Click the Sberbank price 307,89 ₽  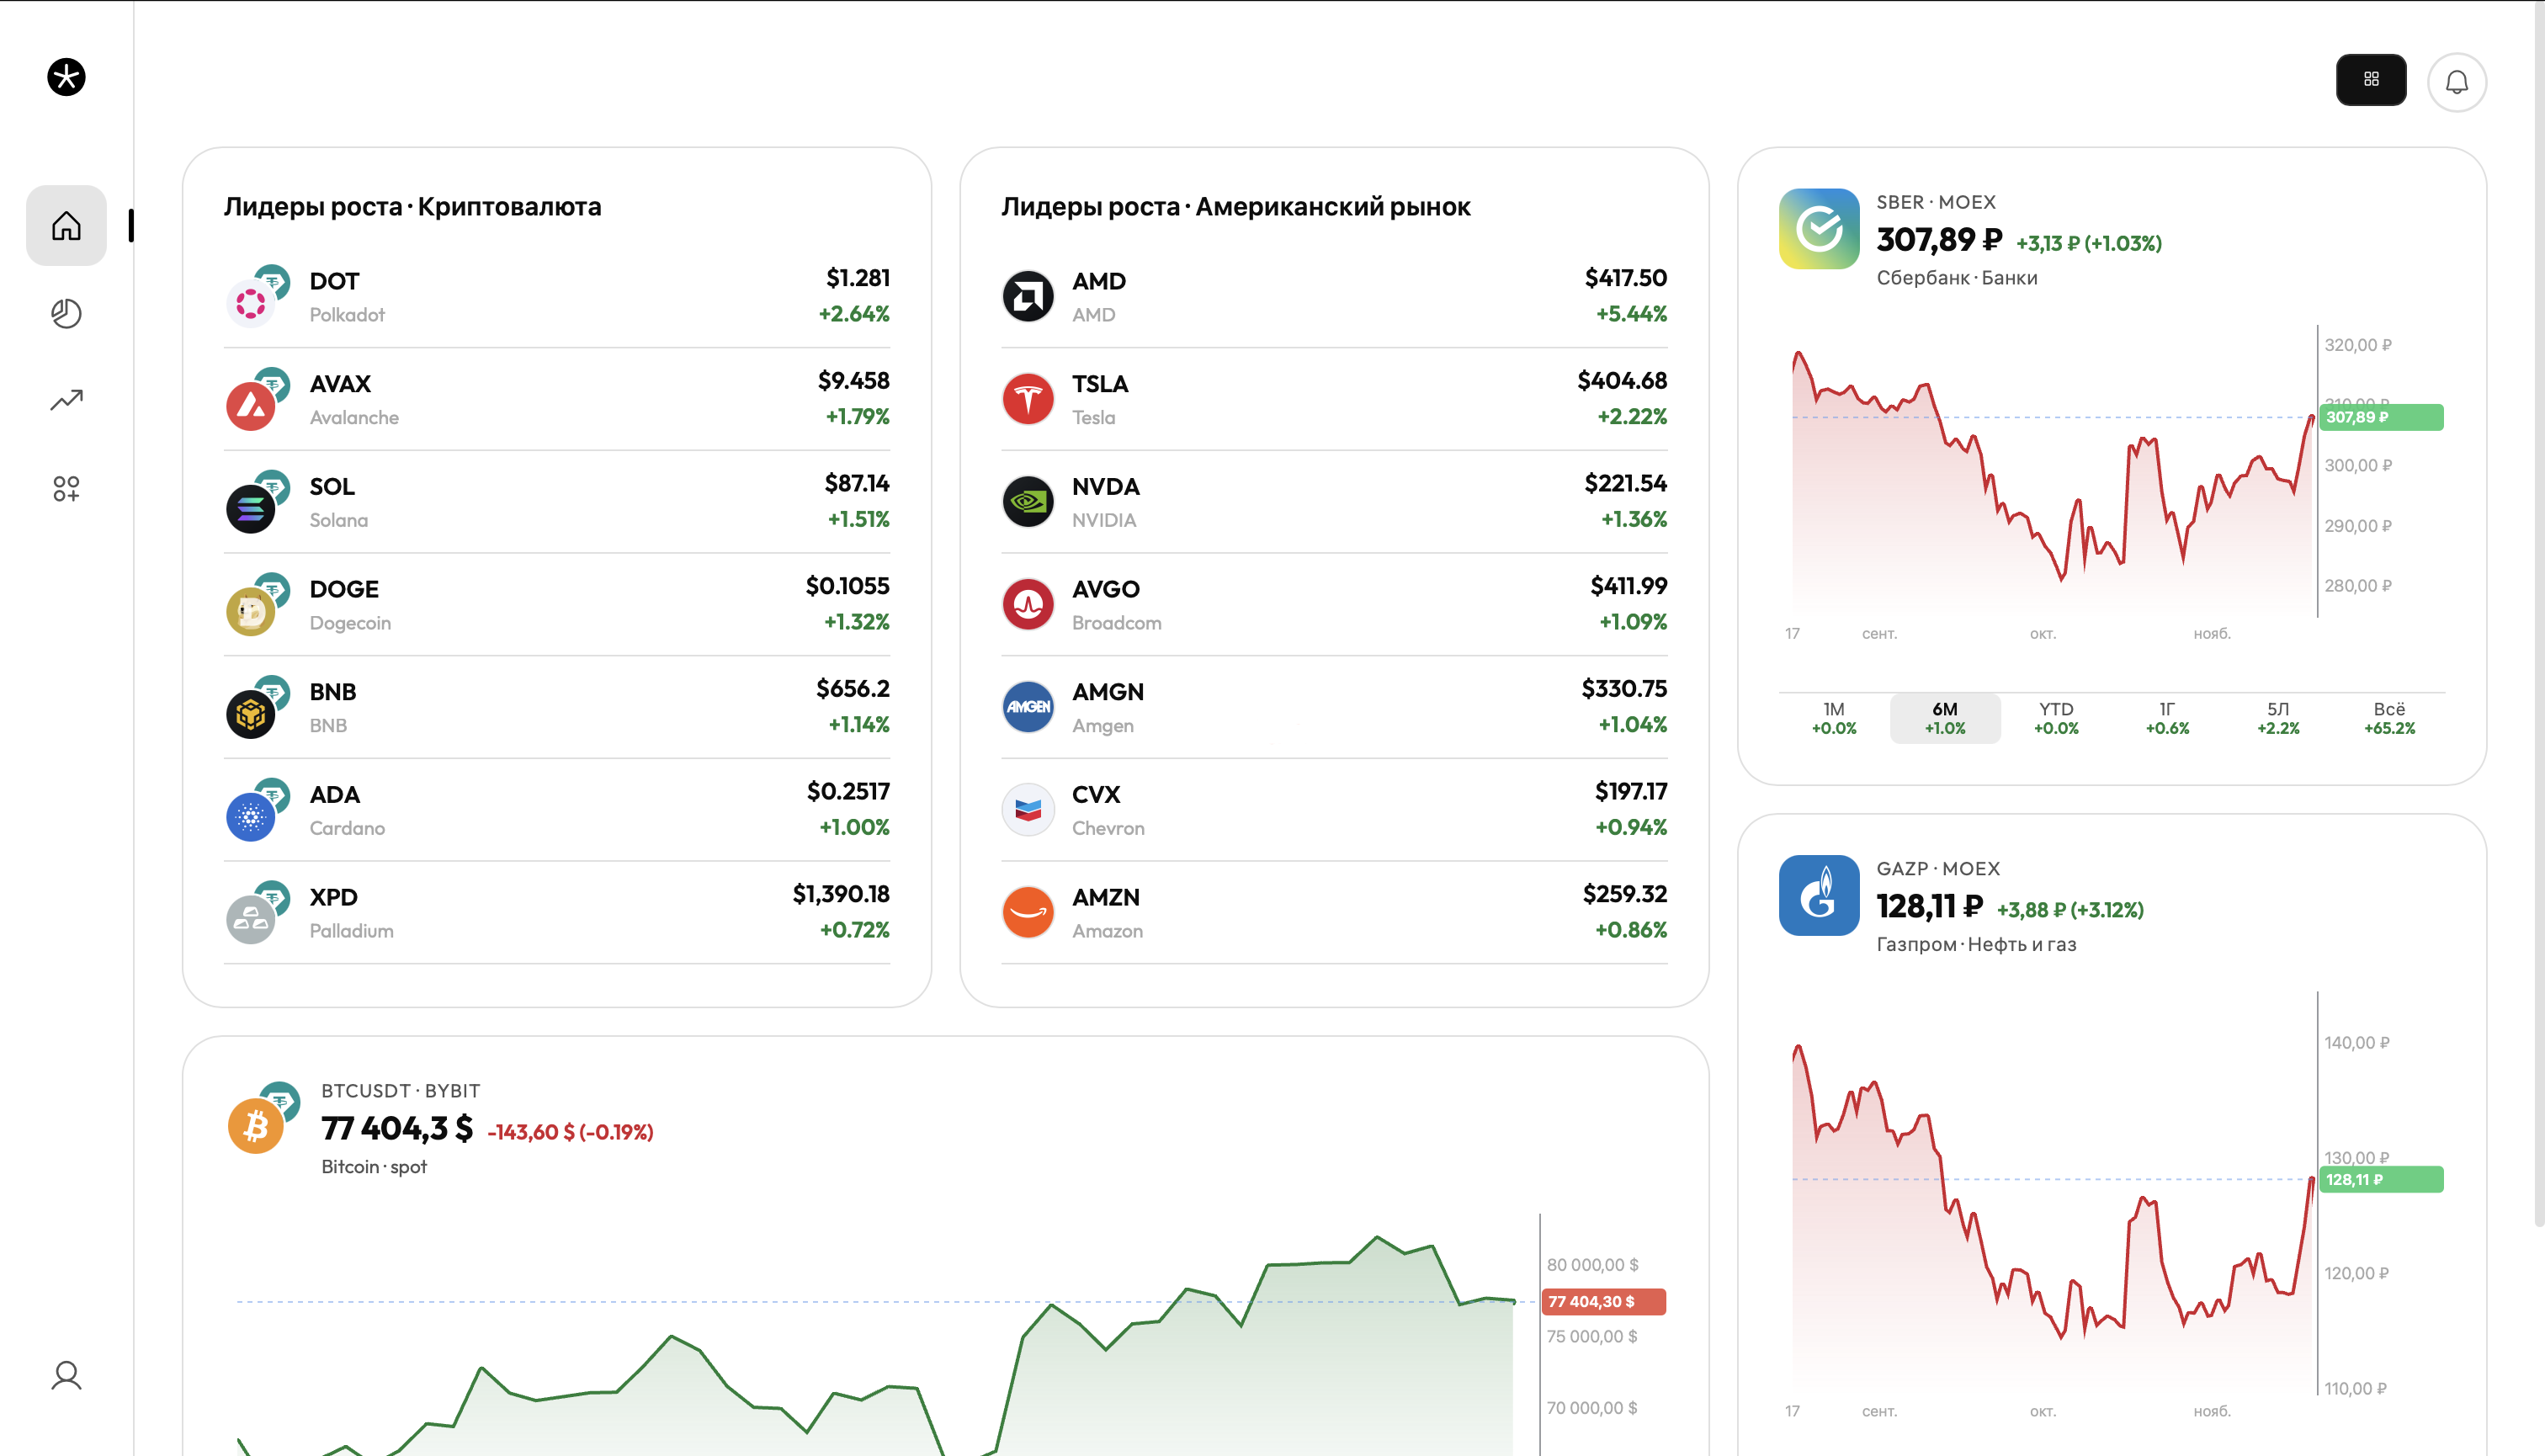1939,240
